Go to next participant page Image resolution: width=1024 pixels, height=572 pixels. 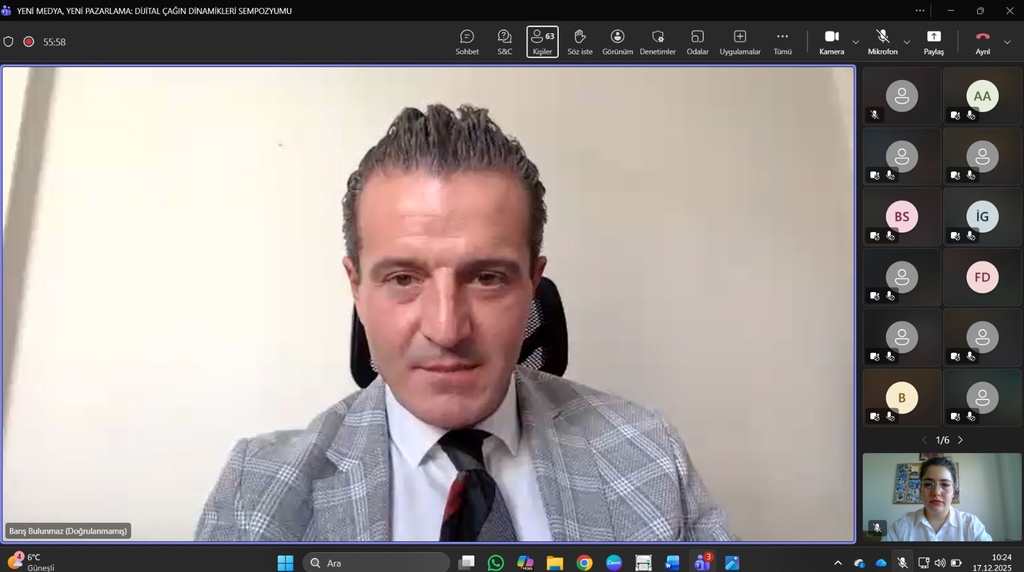(961, 440)
